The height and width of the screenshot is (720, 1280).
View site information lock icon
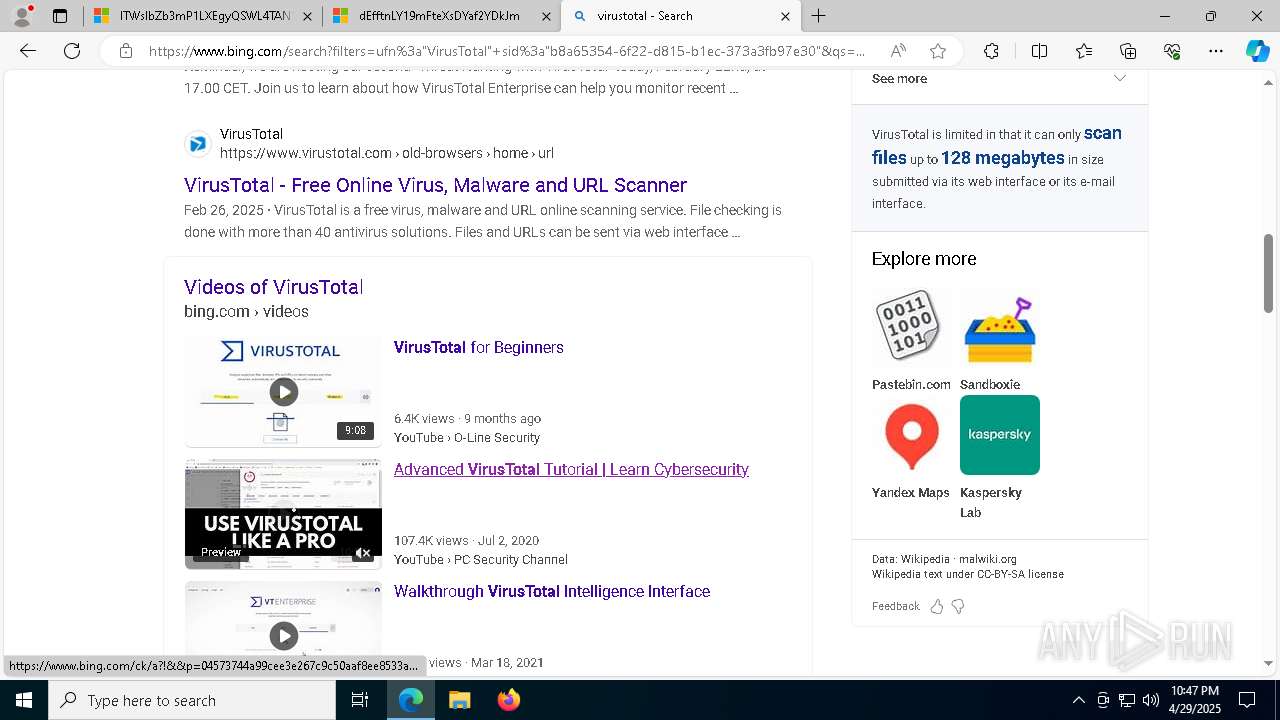(126, 51)
